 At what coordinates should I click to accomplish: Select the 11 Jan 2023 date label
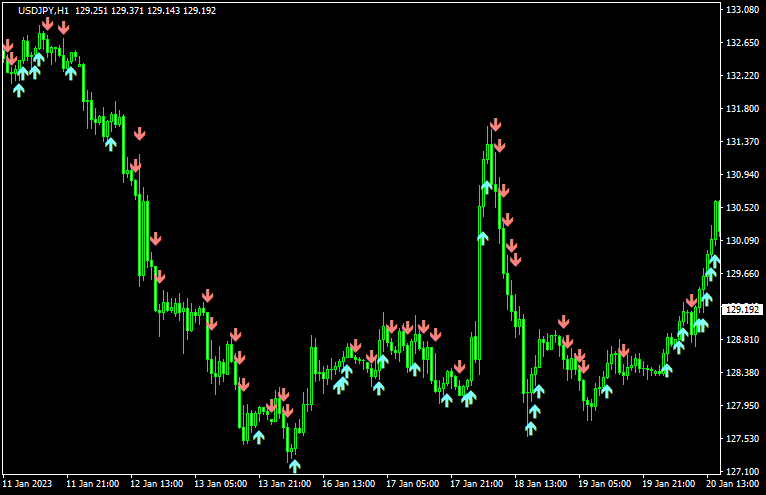(x=27, y=483)
